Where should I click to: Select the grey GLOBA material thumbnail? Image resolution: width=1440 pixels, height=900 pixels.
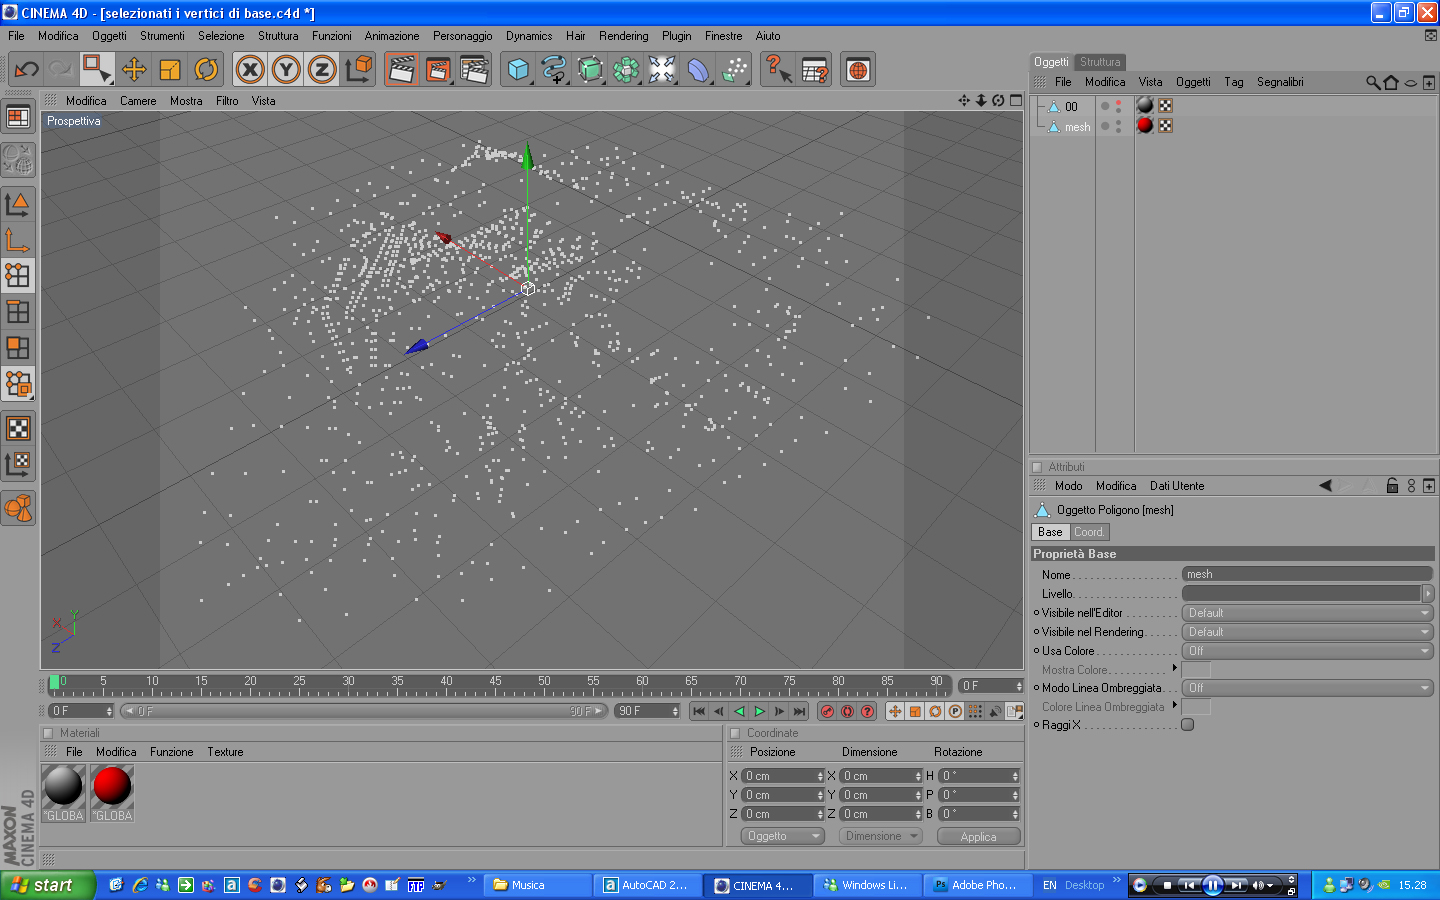pos(63,793)
